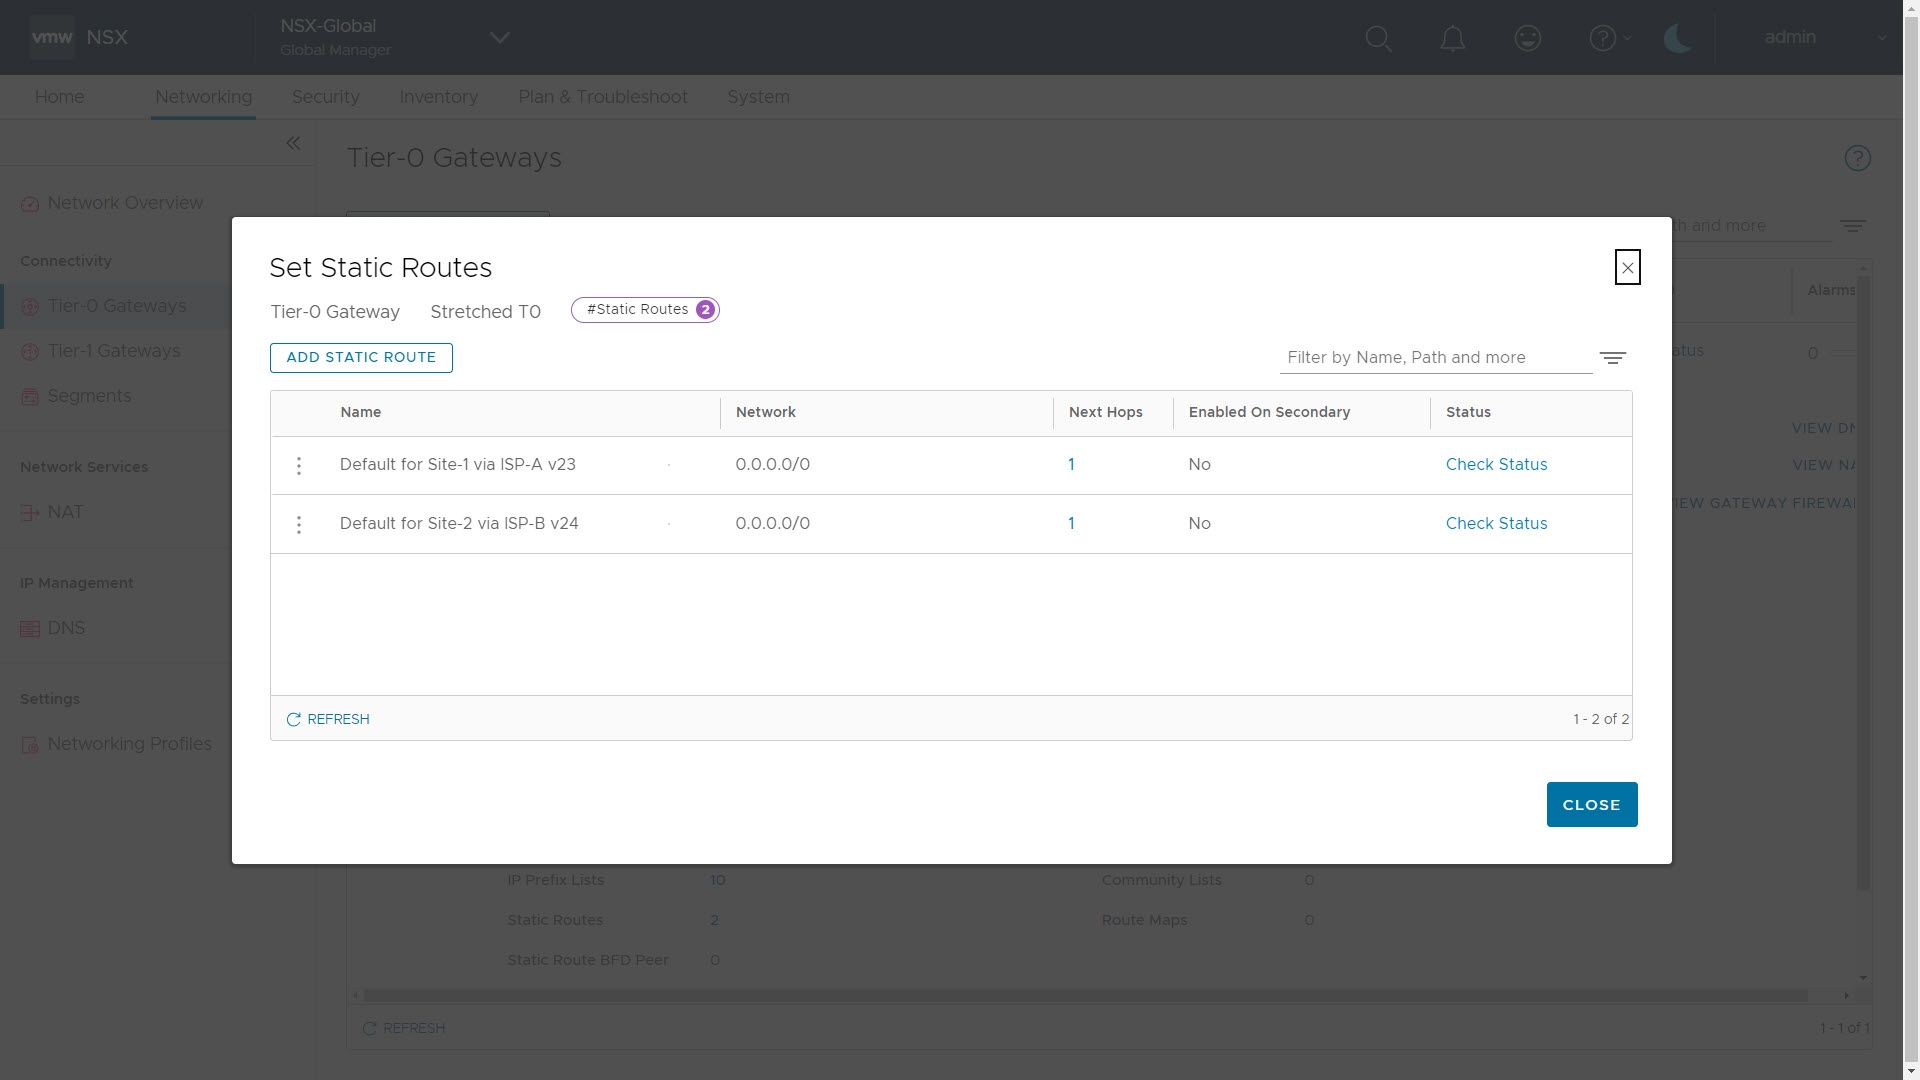Collapse the left sidebar with double chevron
Screen dimensions: 1920x1080
click(x=293, y=143)
